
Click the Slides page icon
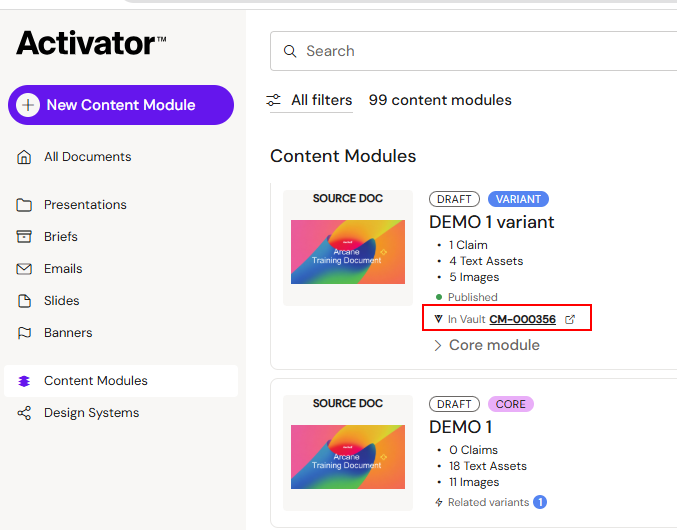24,300
